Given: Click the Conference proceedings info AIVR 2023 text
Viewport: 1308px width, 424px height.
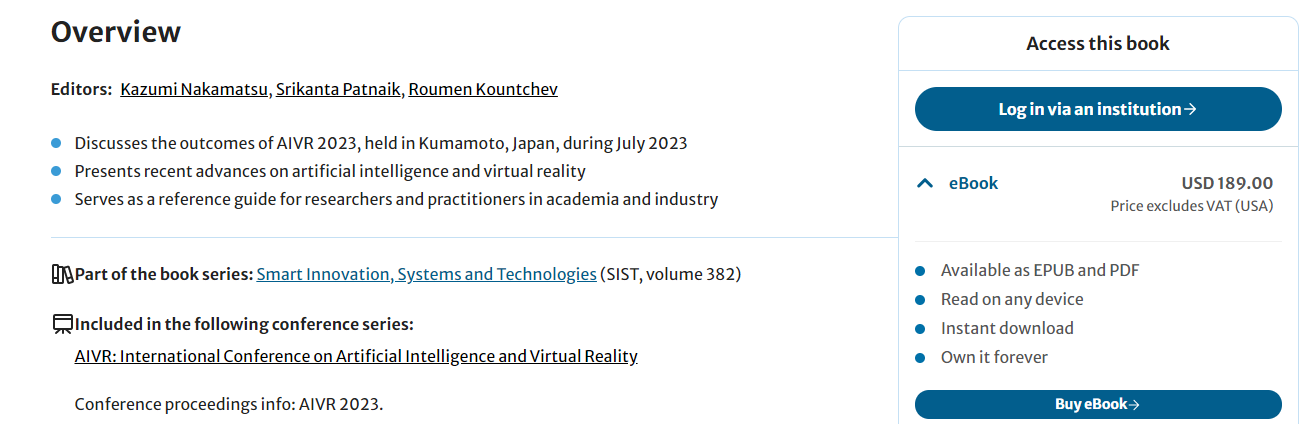Looking at the screenshot, I should tap(229, 405).
